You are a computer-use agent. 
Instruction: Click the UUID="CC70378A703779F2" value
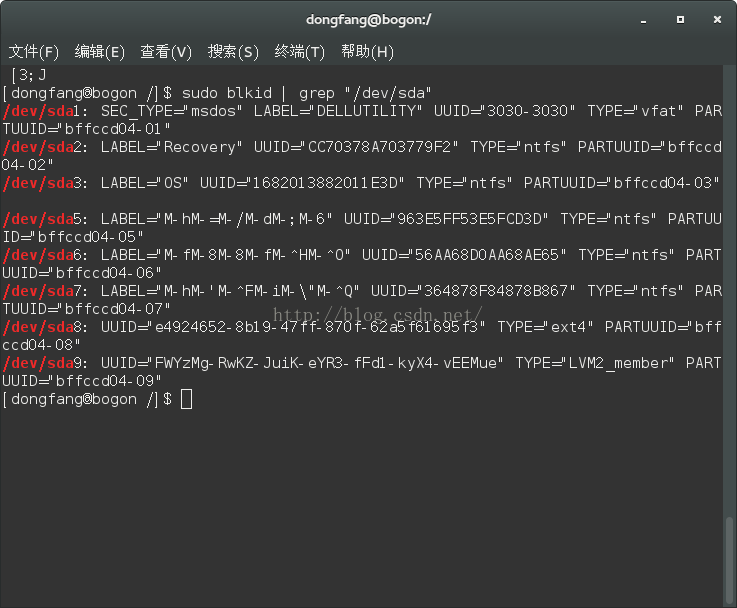pos(356,147)
